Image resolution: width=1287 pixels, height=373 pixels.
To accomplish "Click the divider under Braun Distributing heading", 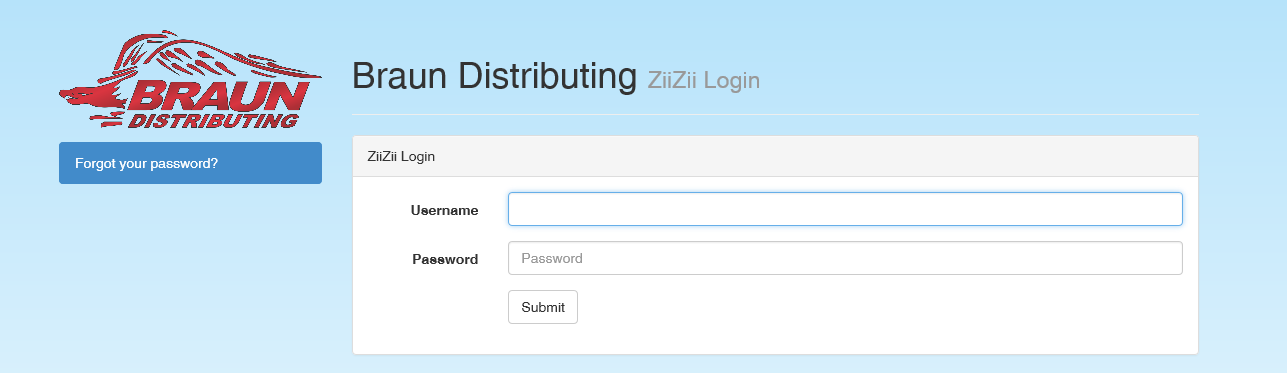I will [775, 114].
